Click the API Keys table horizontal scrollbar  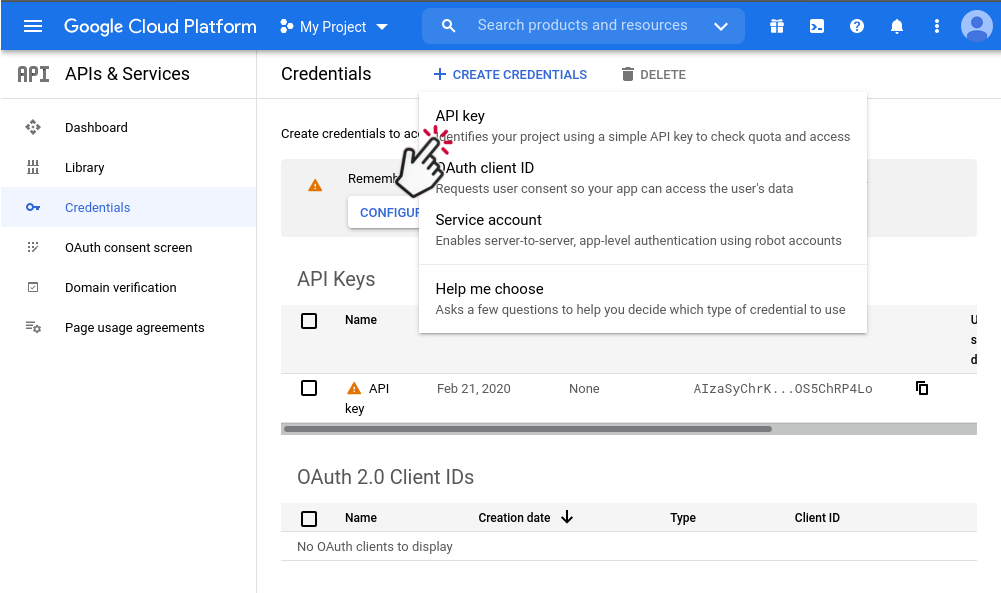point(528,429)
